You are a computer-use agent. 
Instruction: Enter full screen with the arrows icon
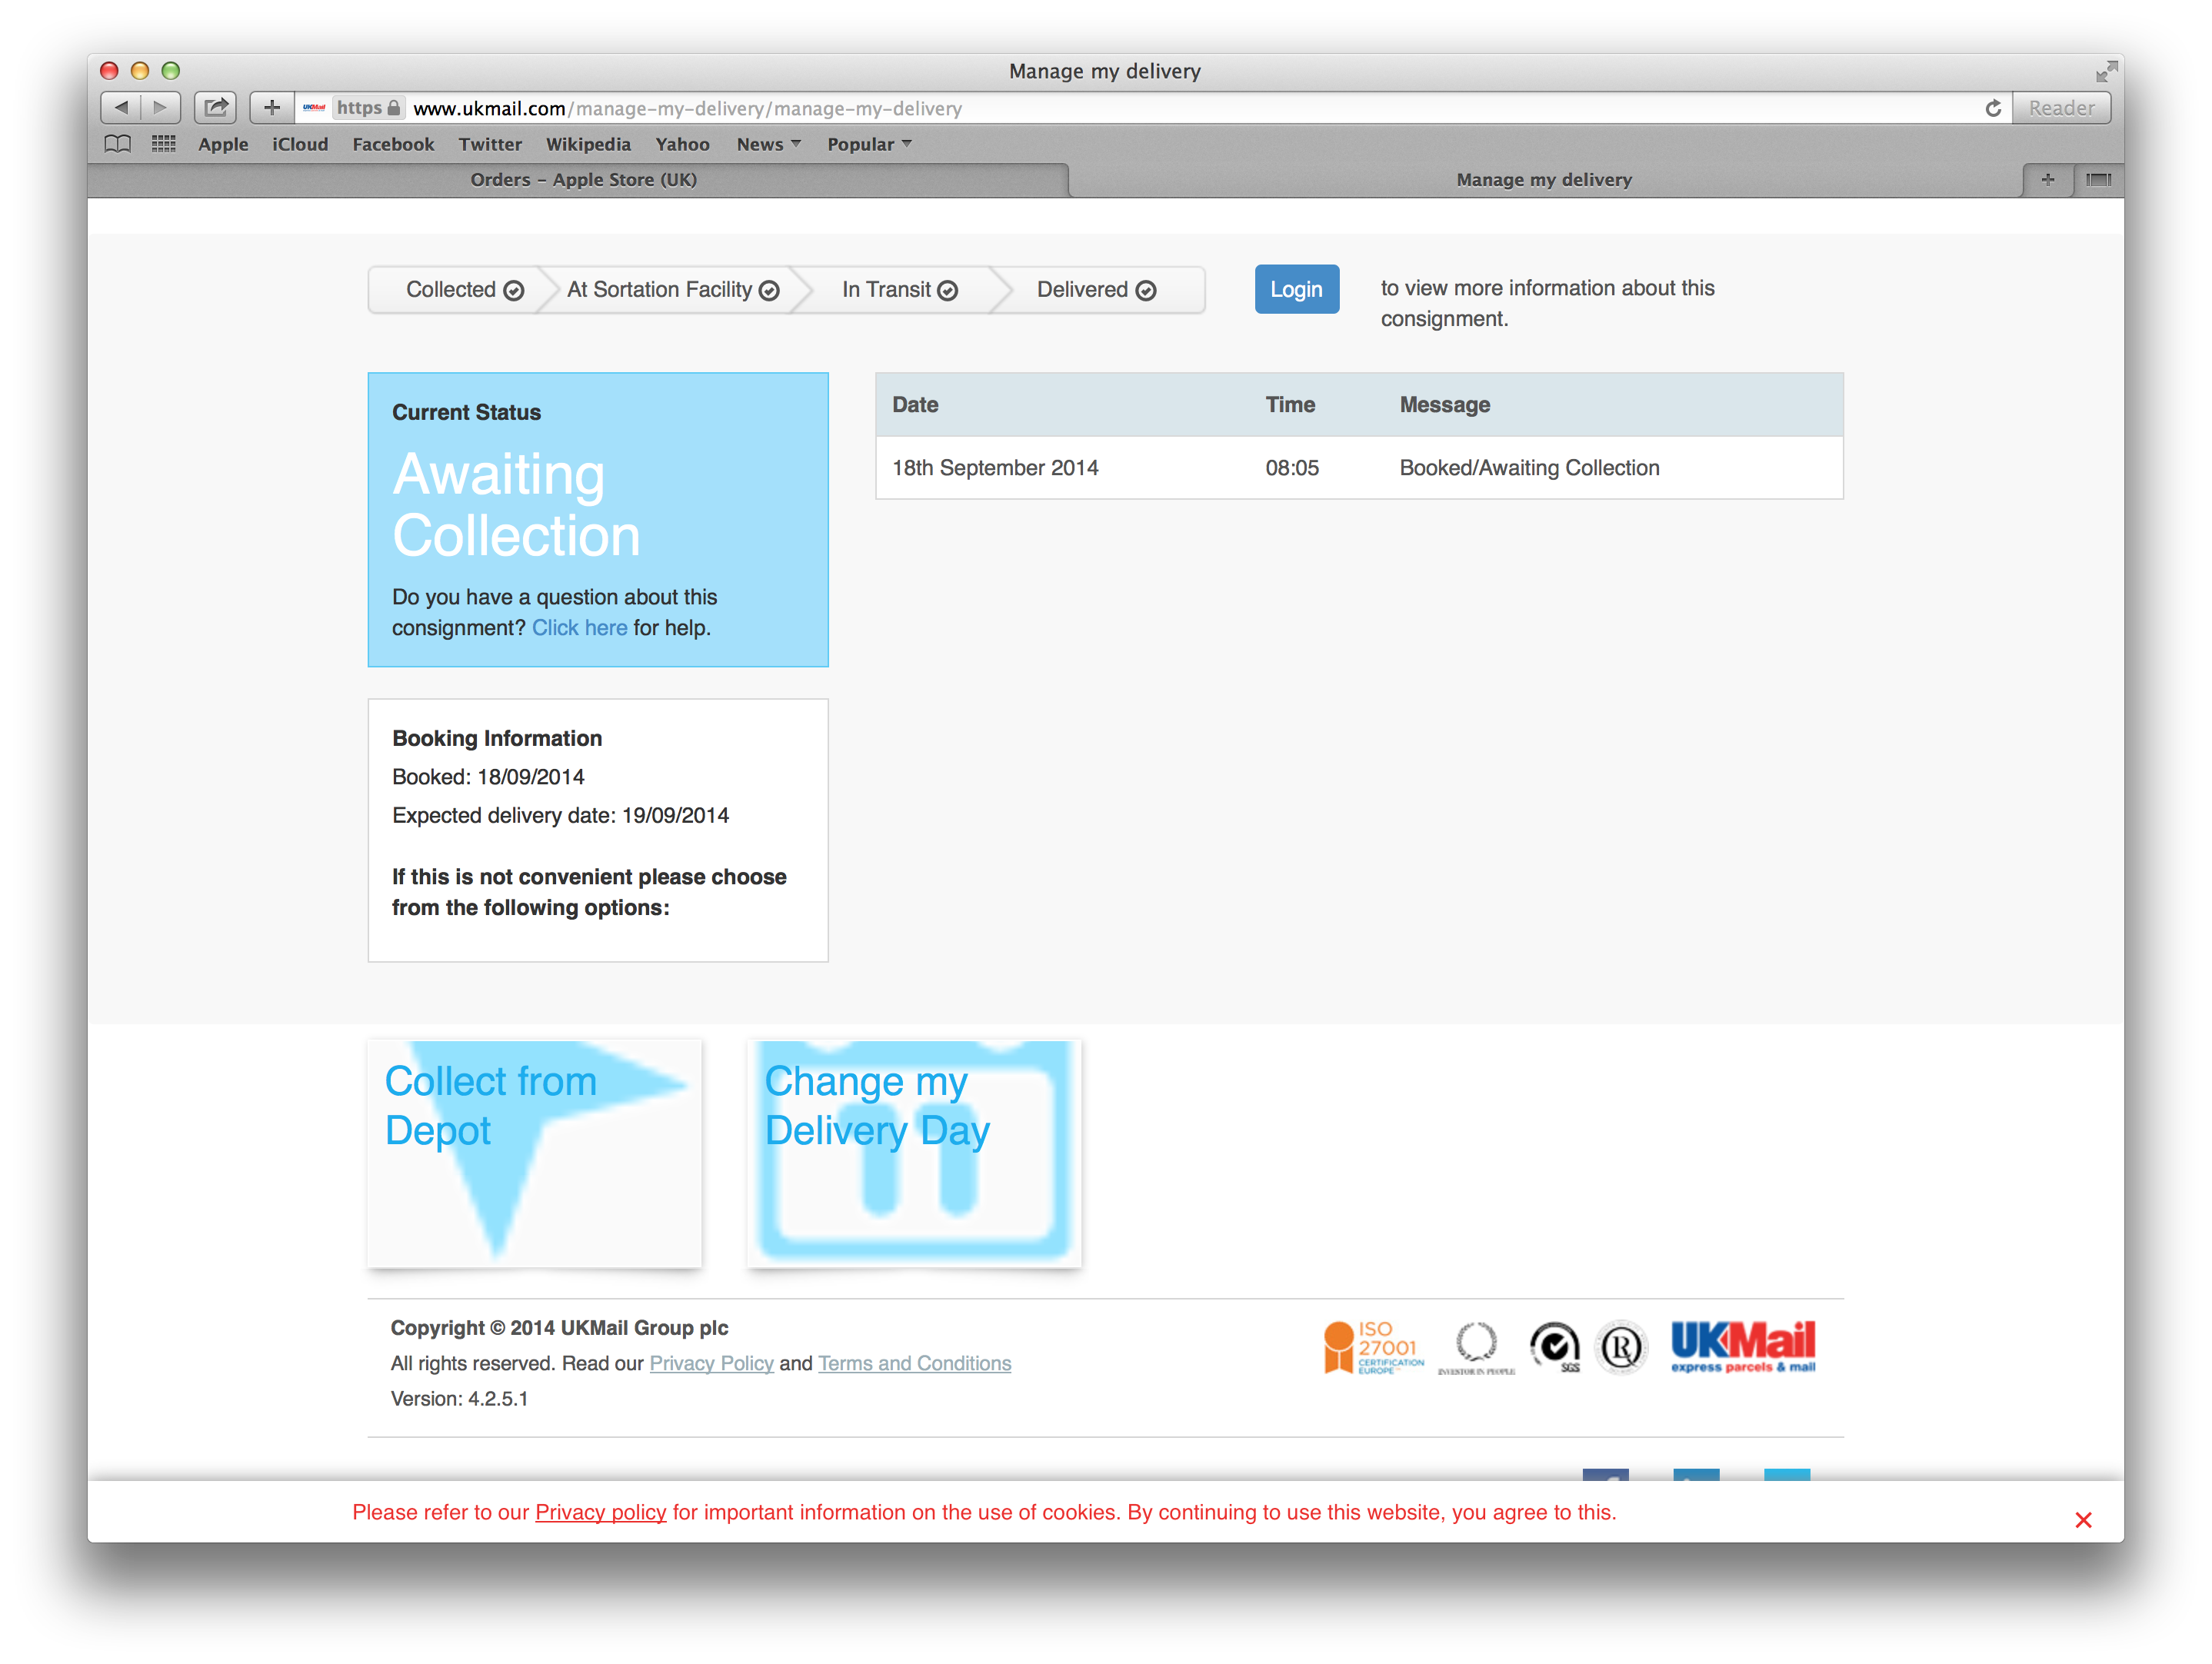point(2106,71)
